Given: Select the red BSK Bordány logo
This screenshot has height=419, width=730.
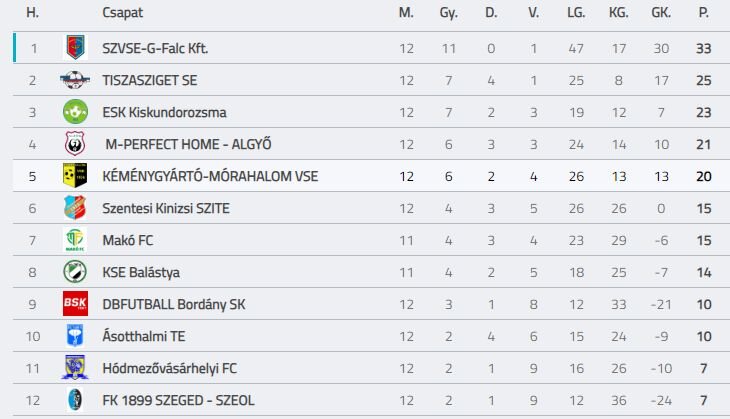Looking at the screenshot, I should point(75,304).
